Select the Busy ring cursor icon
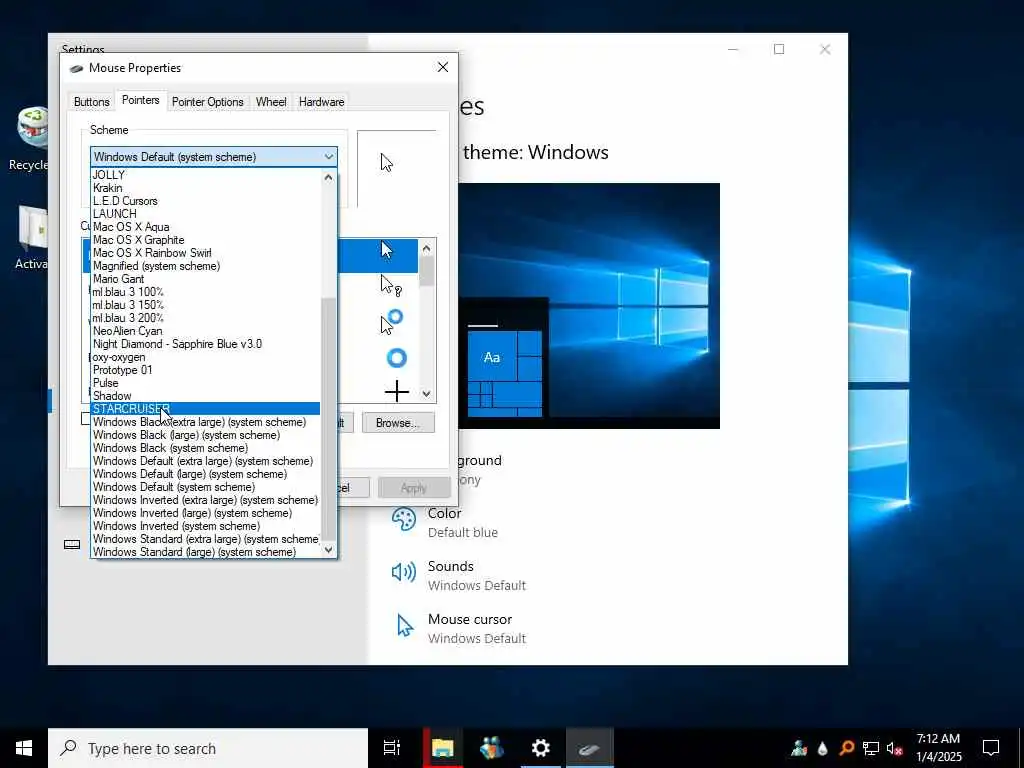 pyautogui.click(x=396, y=358)
